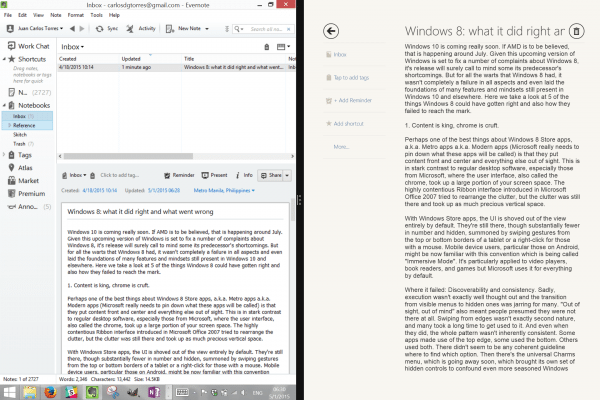600x400 pixels.
Task: Open Market in the sidebar
Action: [x=24, y=181]
